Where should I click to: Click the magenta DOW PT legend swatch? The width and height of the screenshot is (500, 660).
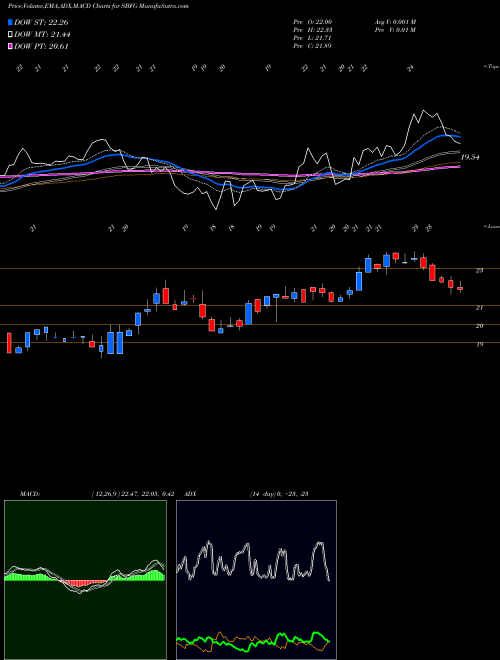11,47
